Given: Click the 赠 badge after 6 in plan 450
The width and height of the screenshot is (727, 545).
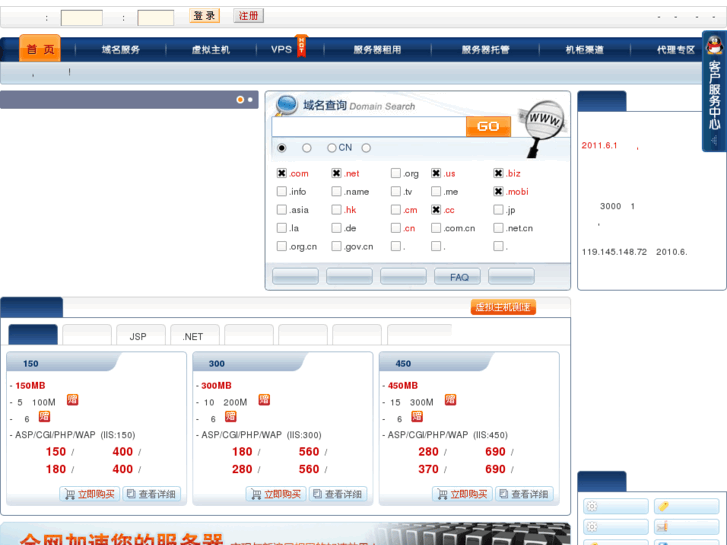Looking at the screenshot, I should point(417,417).
